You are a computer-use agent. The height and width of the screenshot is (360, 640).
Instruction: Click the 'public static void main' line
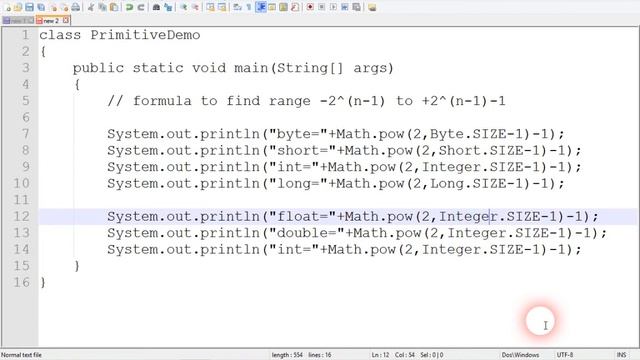(233, 68)
